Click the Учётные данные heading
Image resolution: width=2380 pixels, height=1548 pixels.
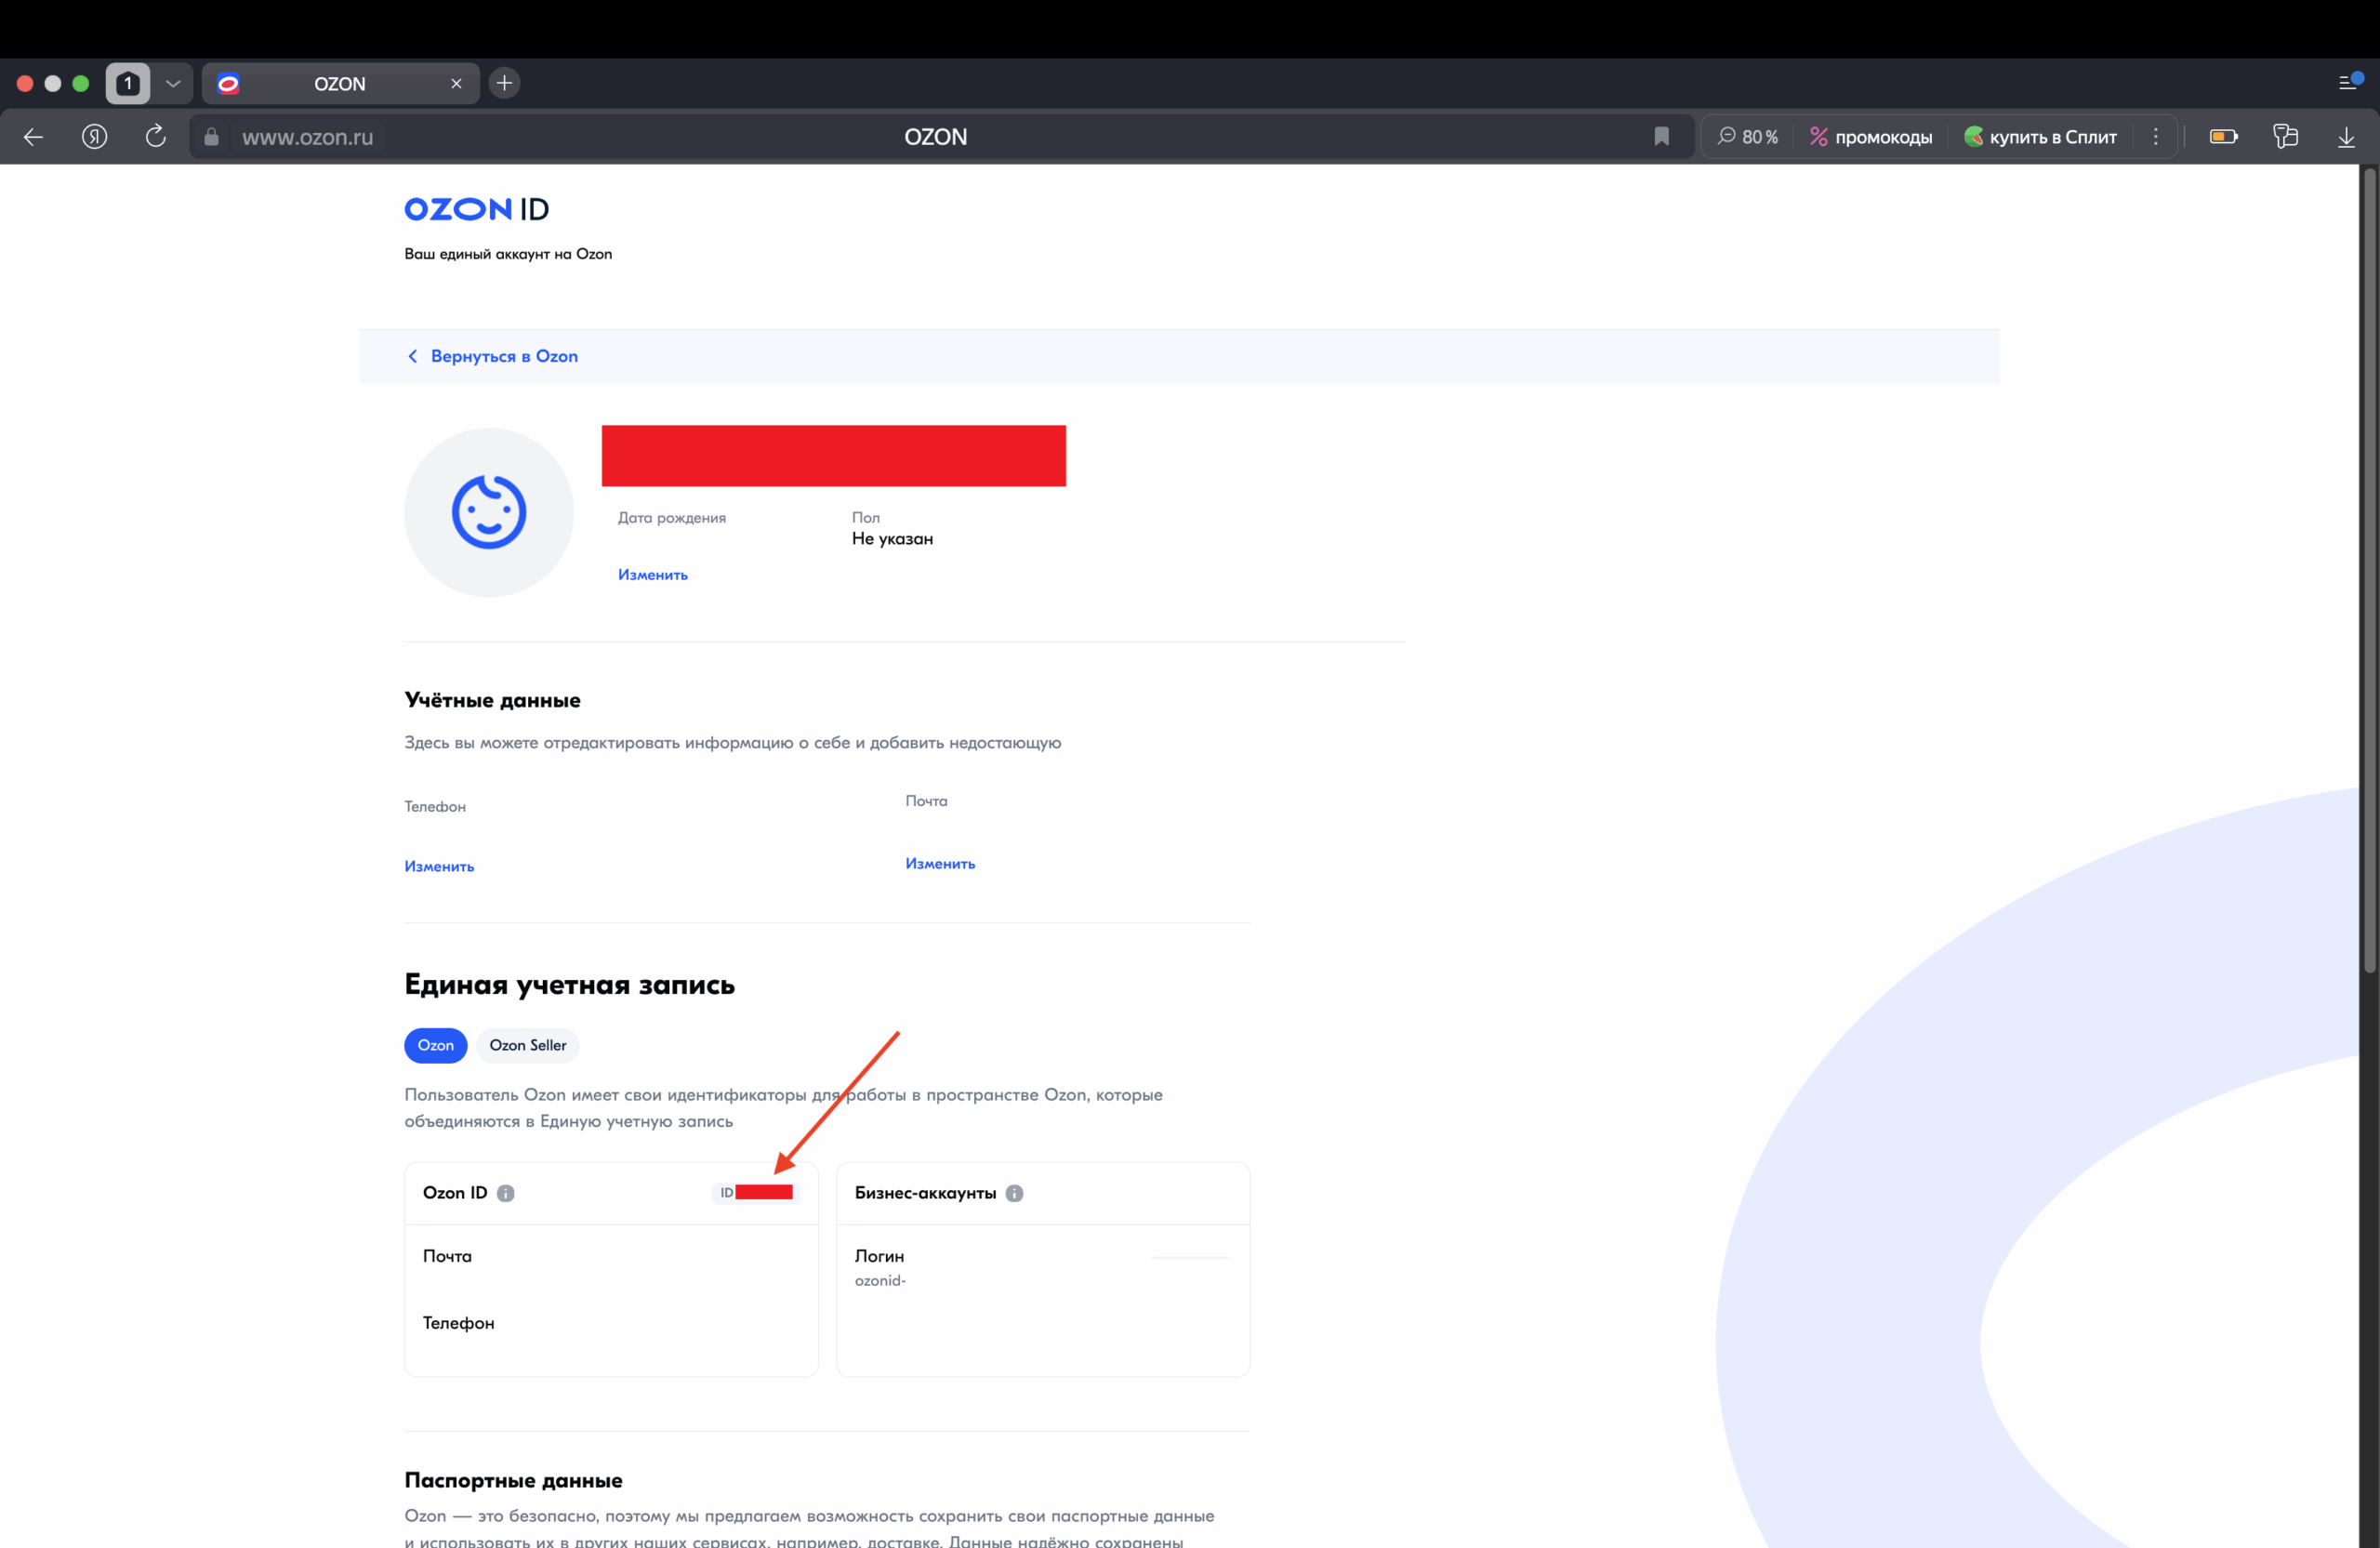click(492, 700)
